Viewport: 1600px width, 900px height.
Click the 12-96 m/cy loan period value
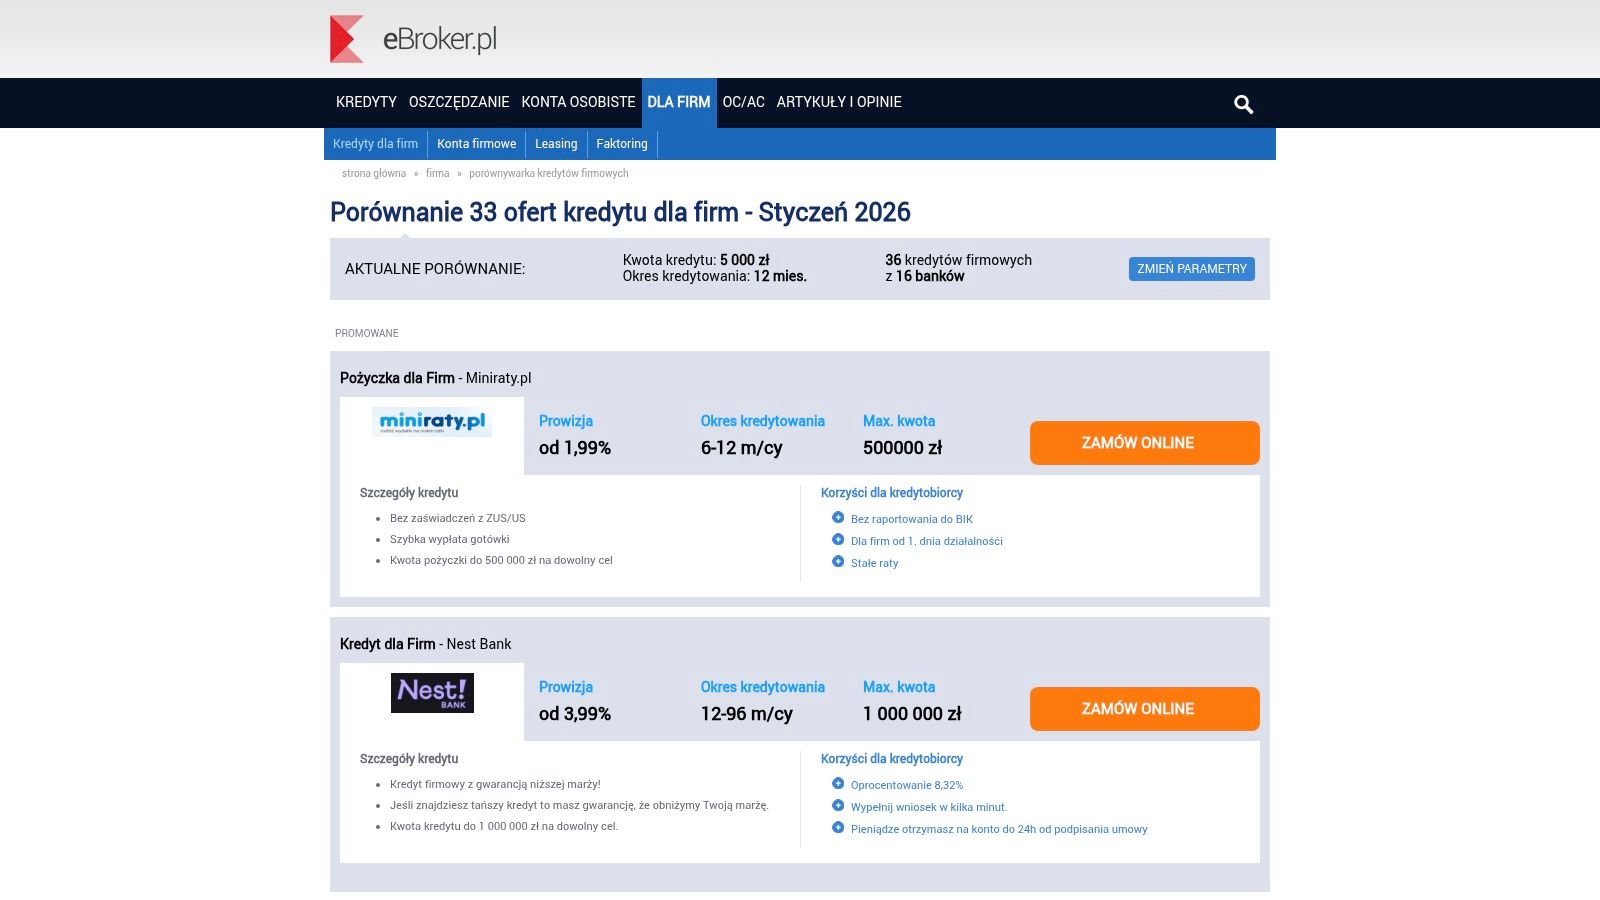(x=747, y=714)
